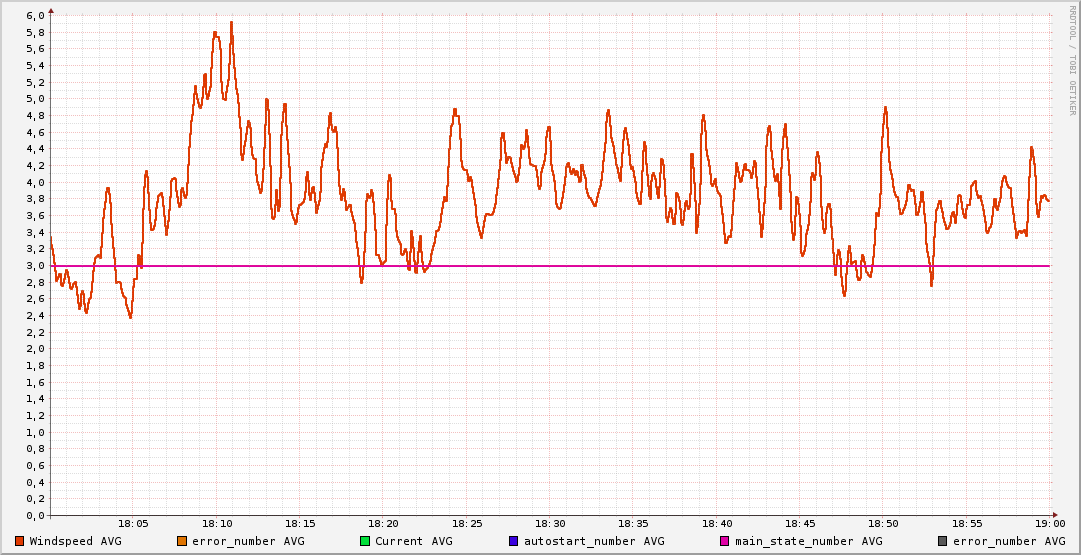
Task: Click the 0,0 value on the y-axis
Action: (35, 516)
